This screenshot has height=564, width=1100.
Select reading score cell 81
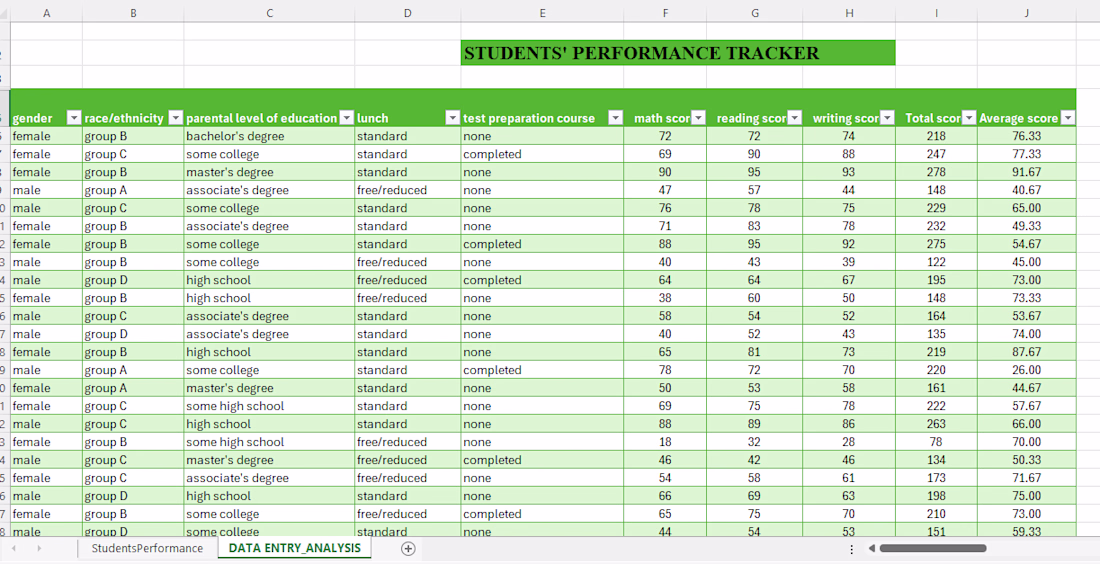pos(755,352)
